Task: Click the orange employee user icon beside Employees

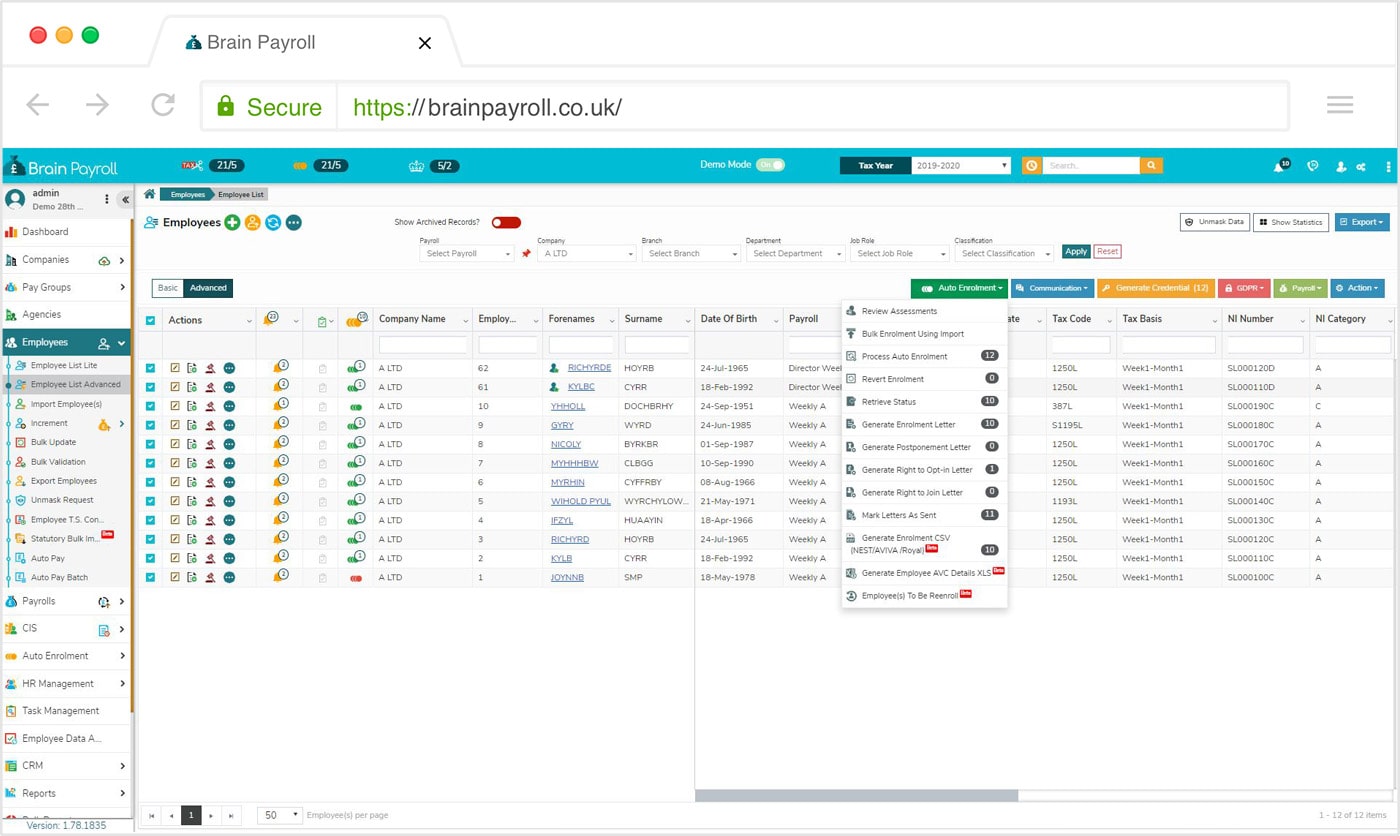Action: coord(253,222)
